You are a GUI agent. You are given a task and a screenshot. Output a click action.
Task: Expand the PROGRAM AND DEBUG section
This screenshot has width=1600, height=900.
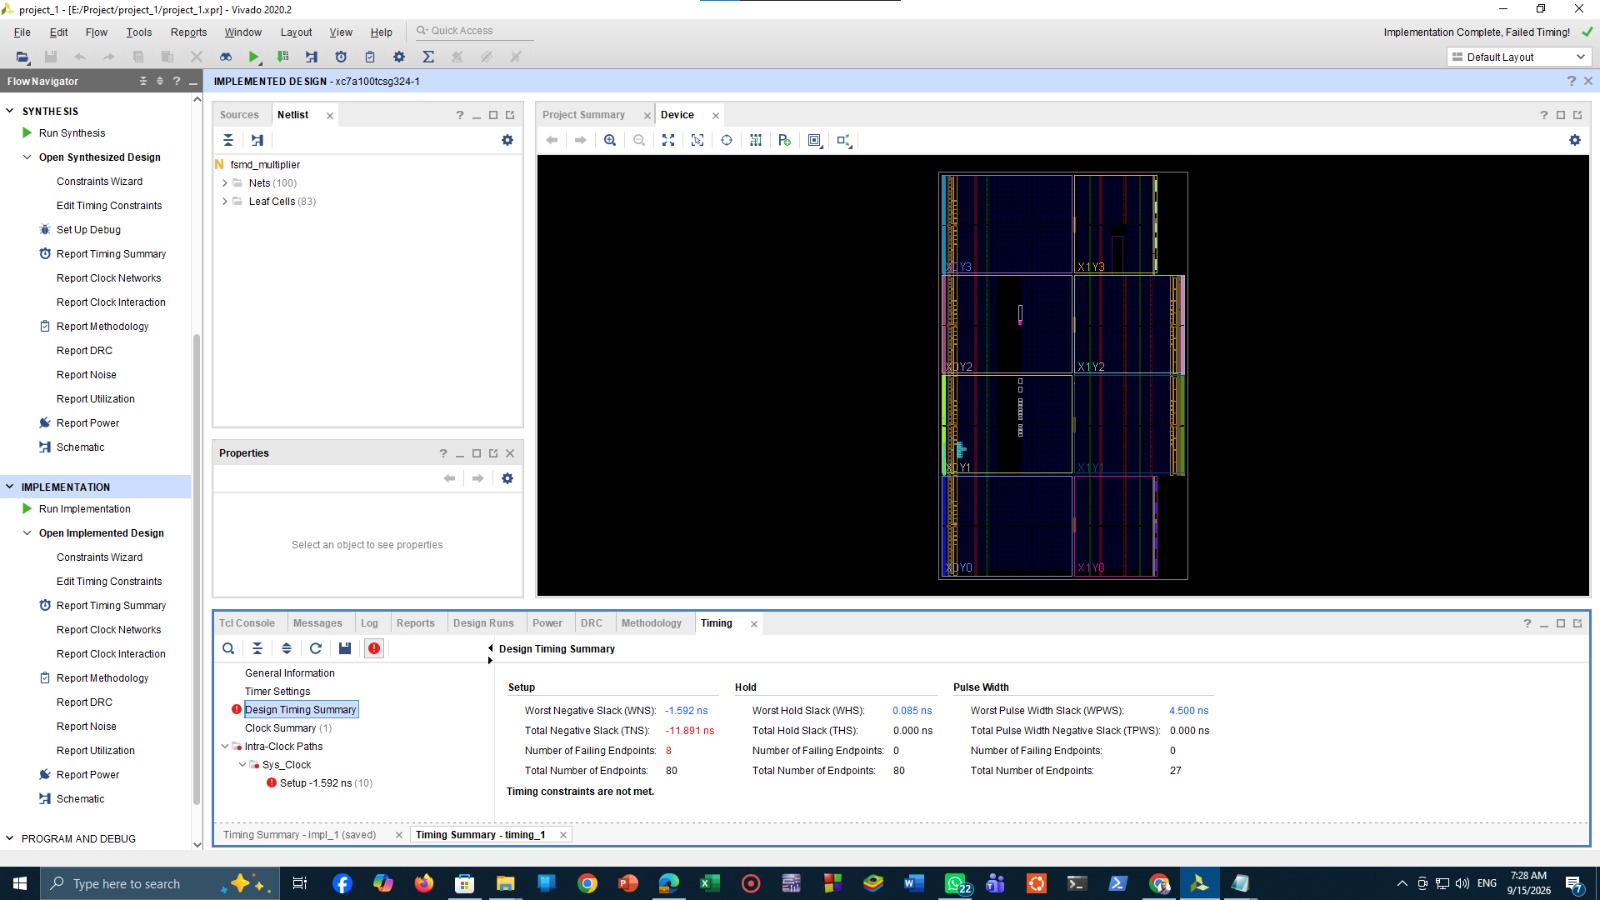point(10,839)
